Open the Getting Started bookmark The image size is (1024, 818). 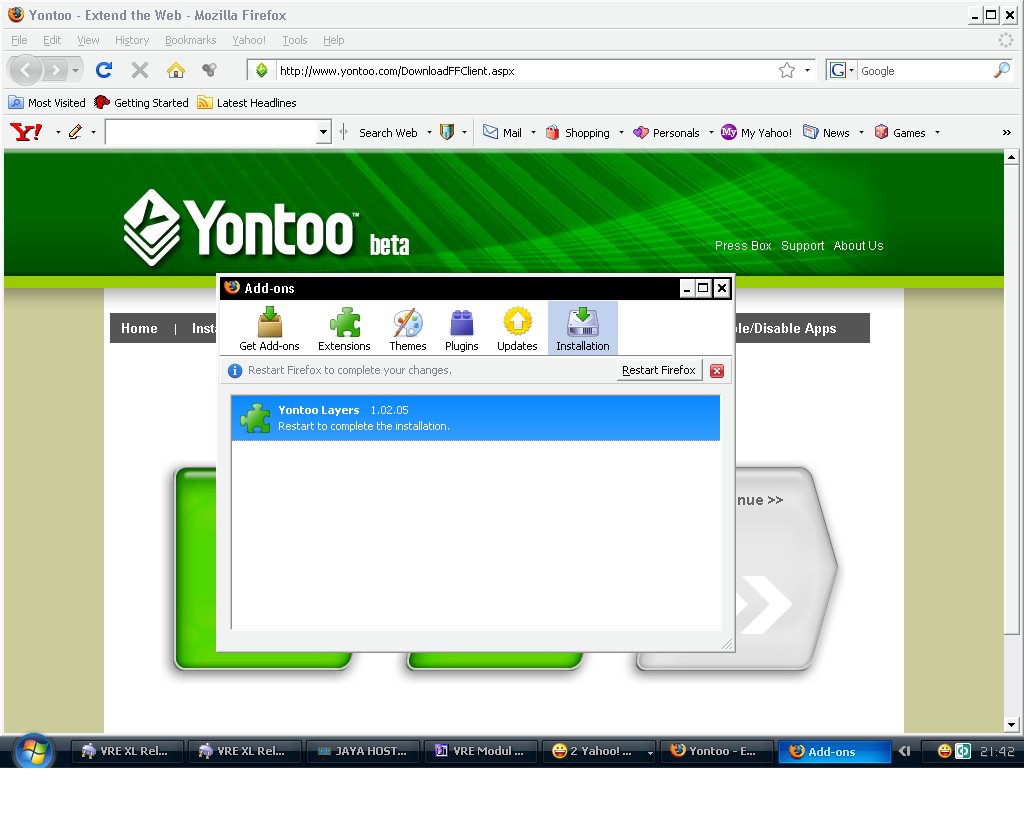(x=141, y=102)
